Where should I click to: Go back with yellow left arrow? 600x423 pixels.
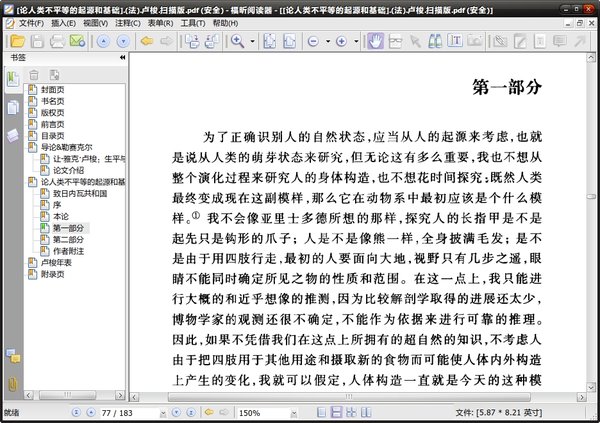point(146,41)
